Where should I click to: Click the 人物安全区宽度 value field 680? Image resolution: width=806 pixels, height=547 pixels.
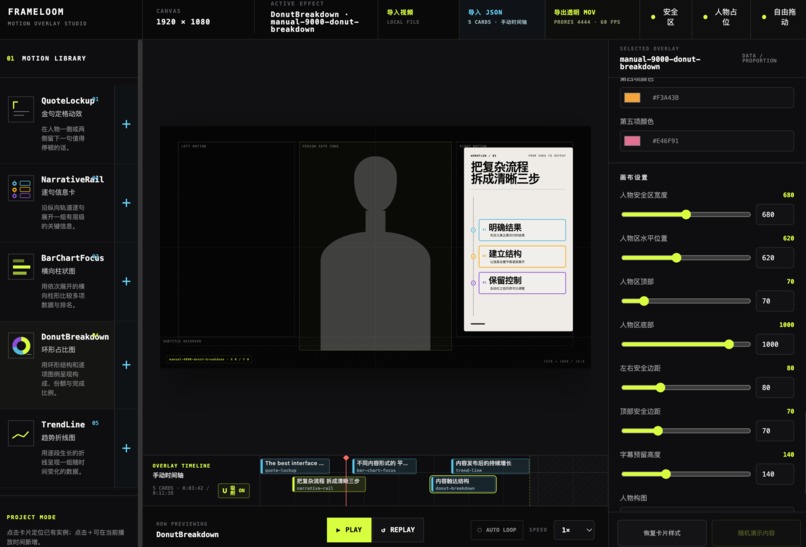click(x=775, y=214)
